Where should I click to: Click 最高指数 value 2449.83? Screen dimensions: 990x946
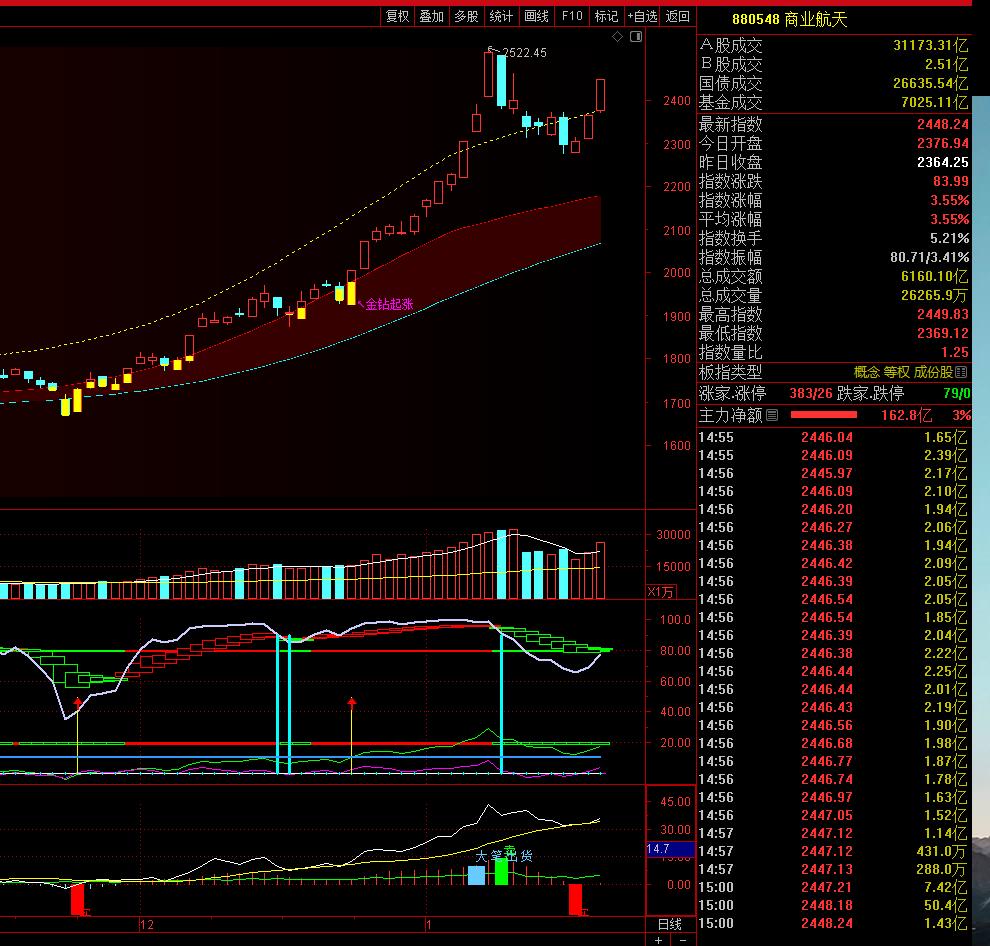pyautogui.click(x=943, y=314)
